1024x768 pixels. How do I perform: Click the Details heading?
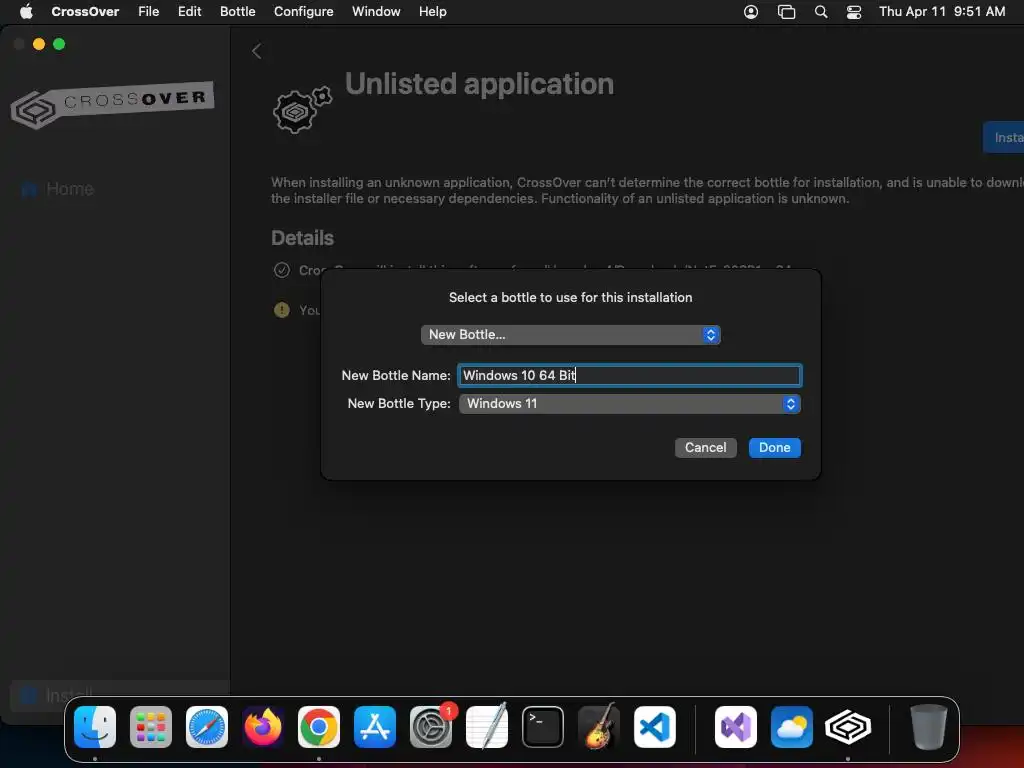pos(302,238)
